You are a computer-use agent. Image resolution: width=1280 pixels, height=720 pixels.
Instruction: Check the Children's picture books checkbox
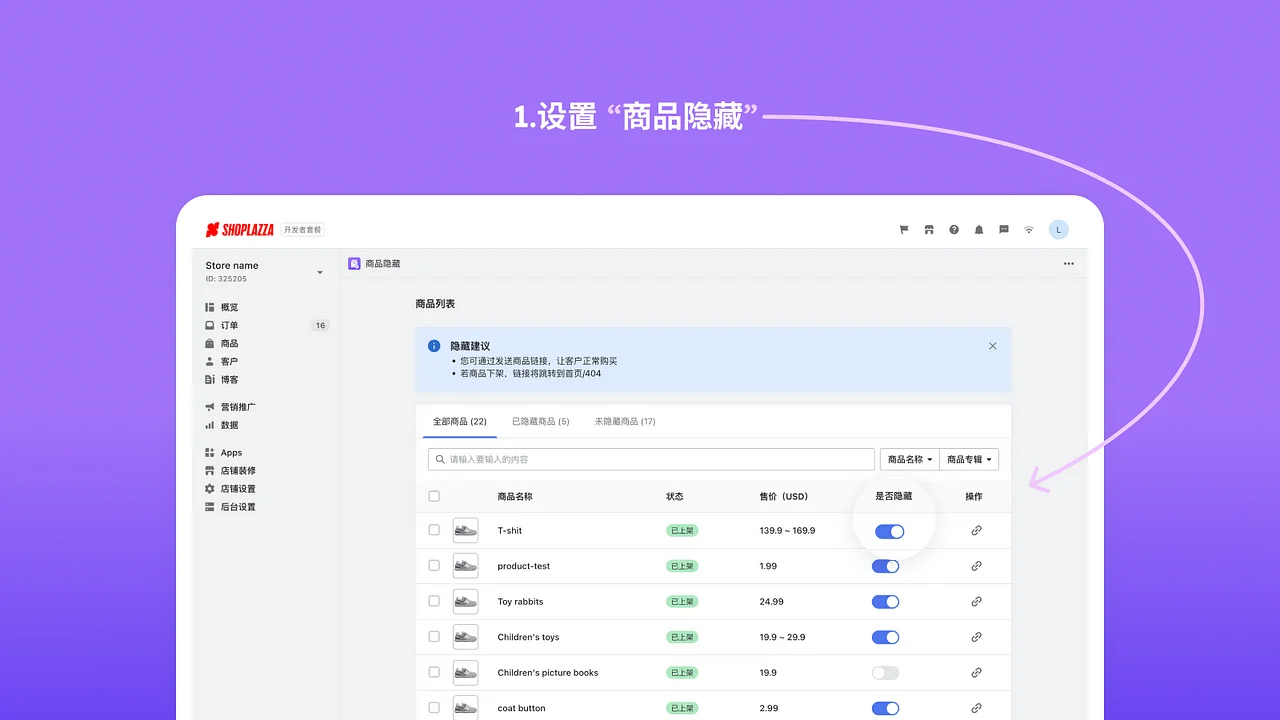[434, 672]
